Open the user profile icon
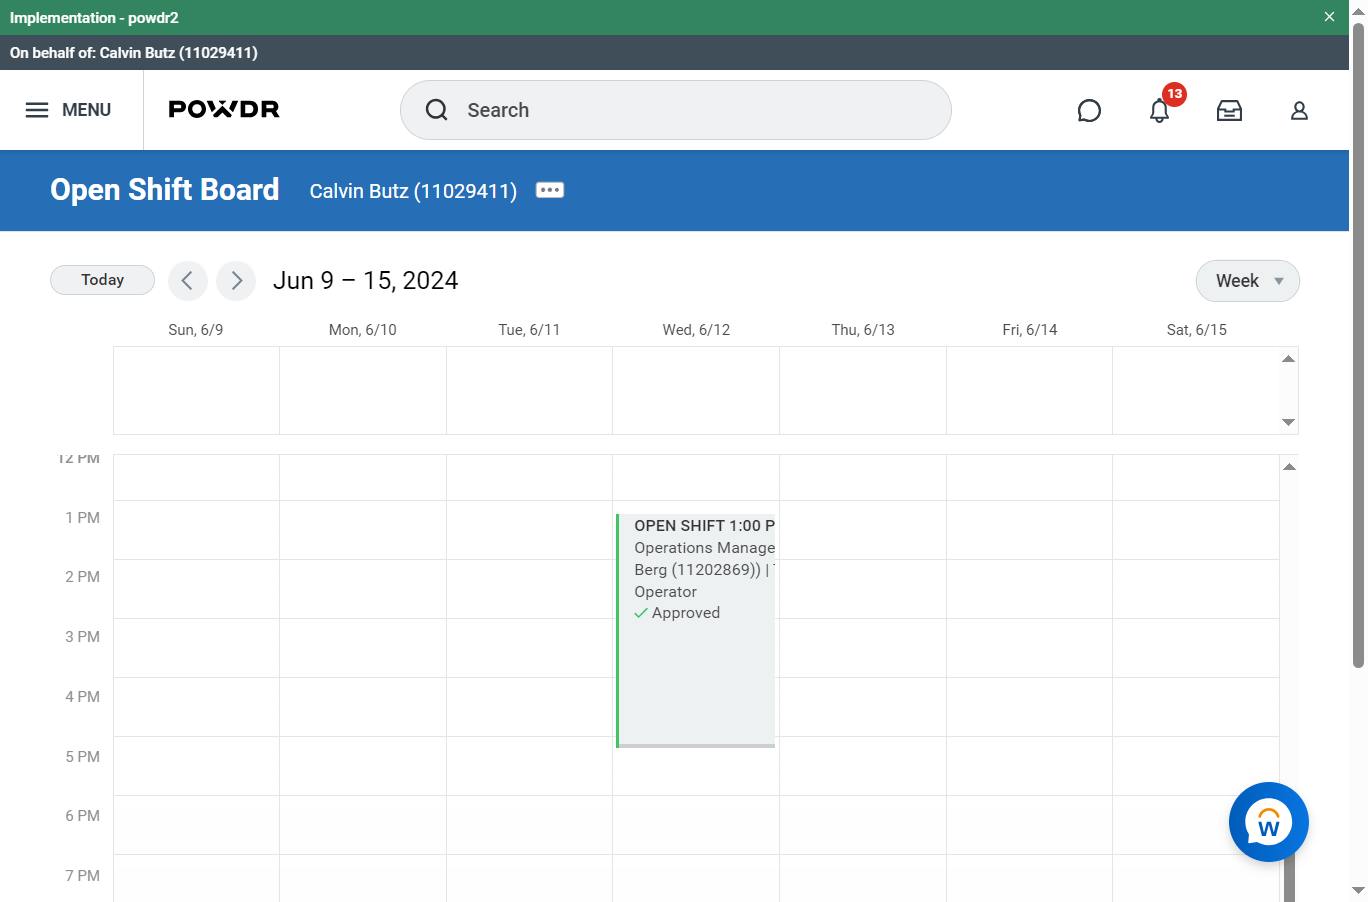 tap(1299, 110)
